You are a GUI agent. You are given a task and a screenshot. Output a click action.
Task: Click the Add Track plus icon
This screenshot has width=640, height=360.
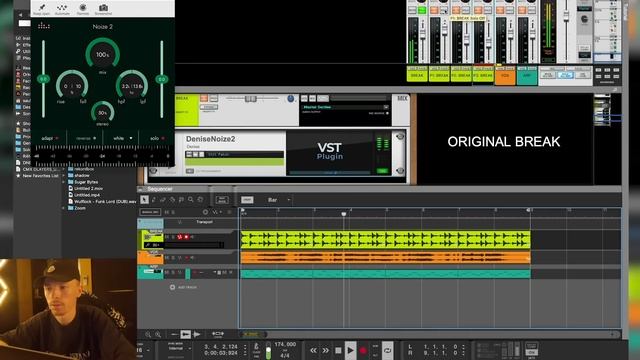(172, 287)
